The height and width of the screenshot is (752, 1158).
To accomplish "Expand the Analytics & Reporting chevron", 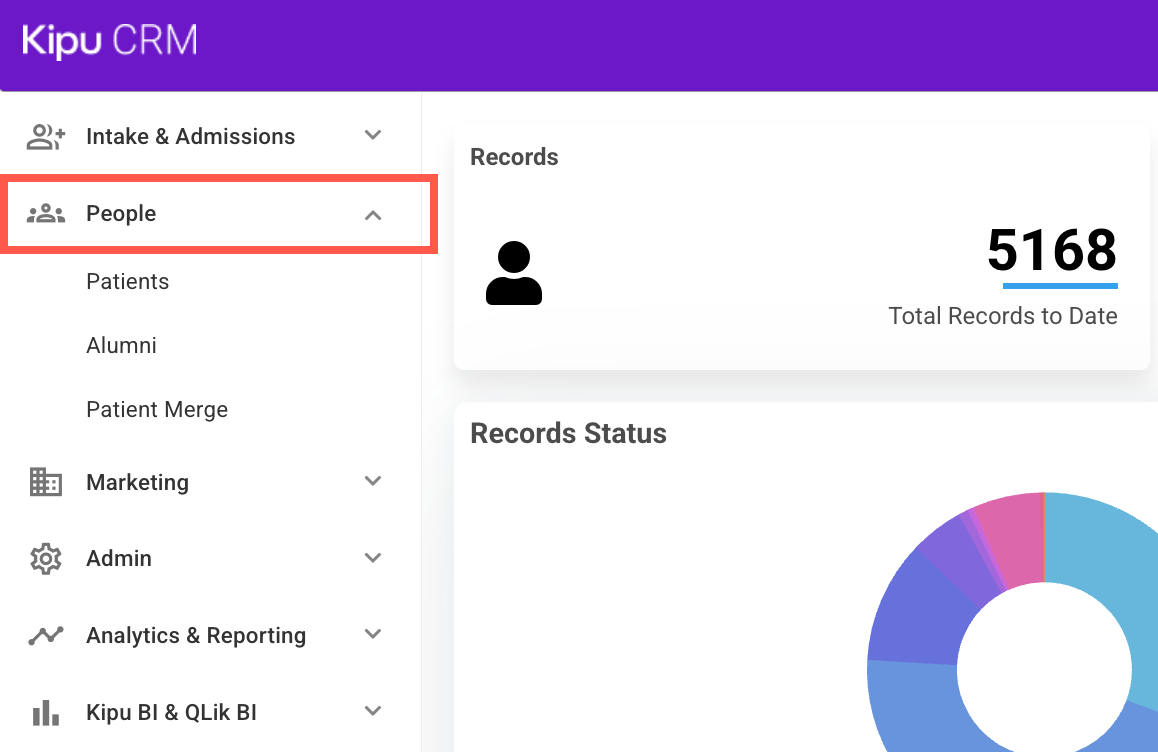I will 373,634.
